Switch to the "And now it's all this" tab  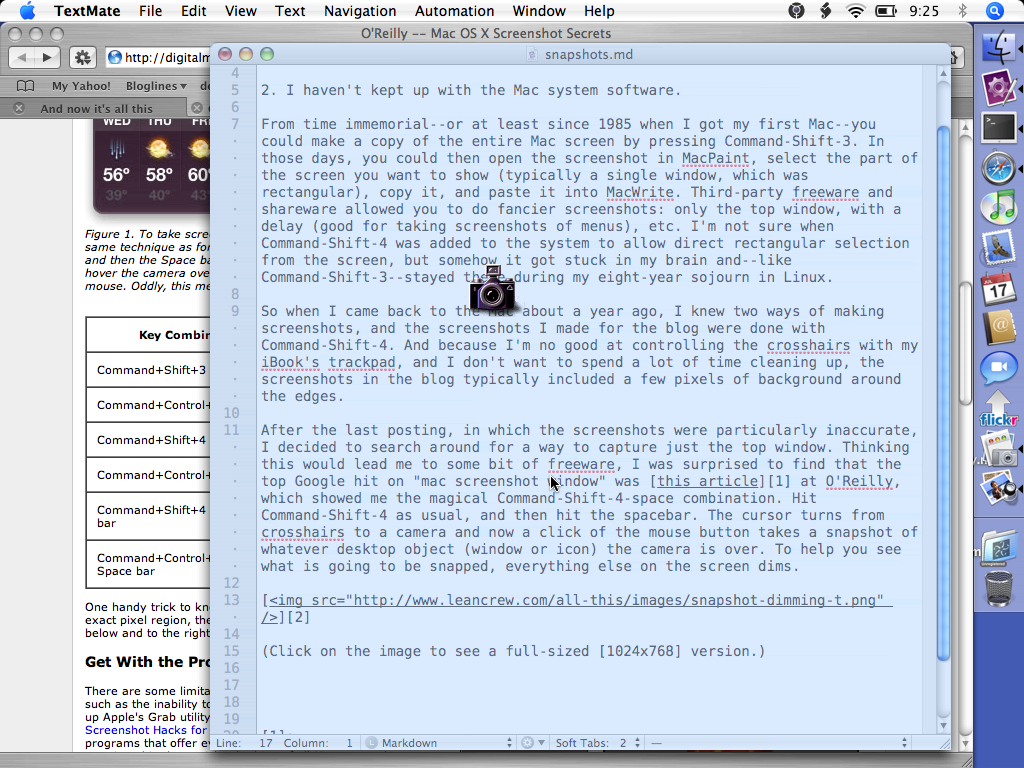point(96,108)
